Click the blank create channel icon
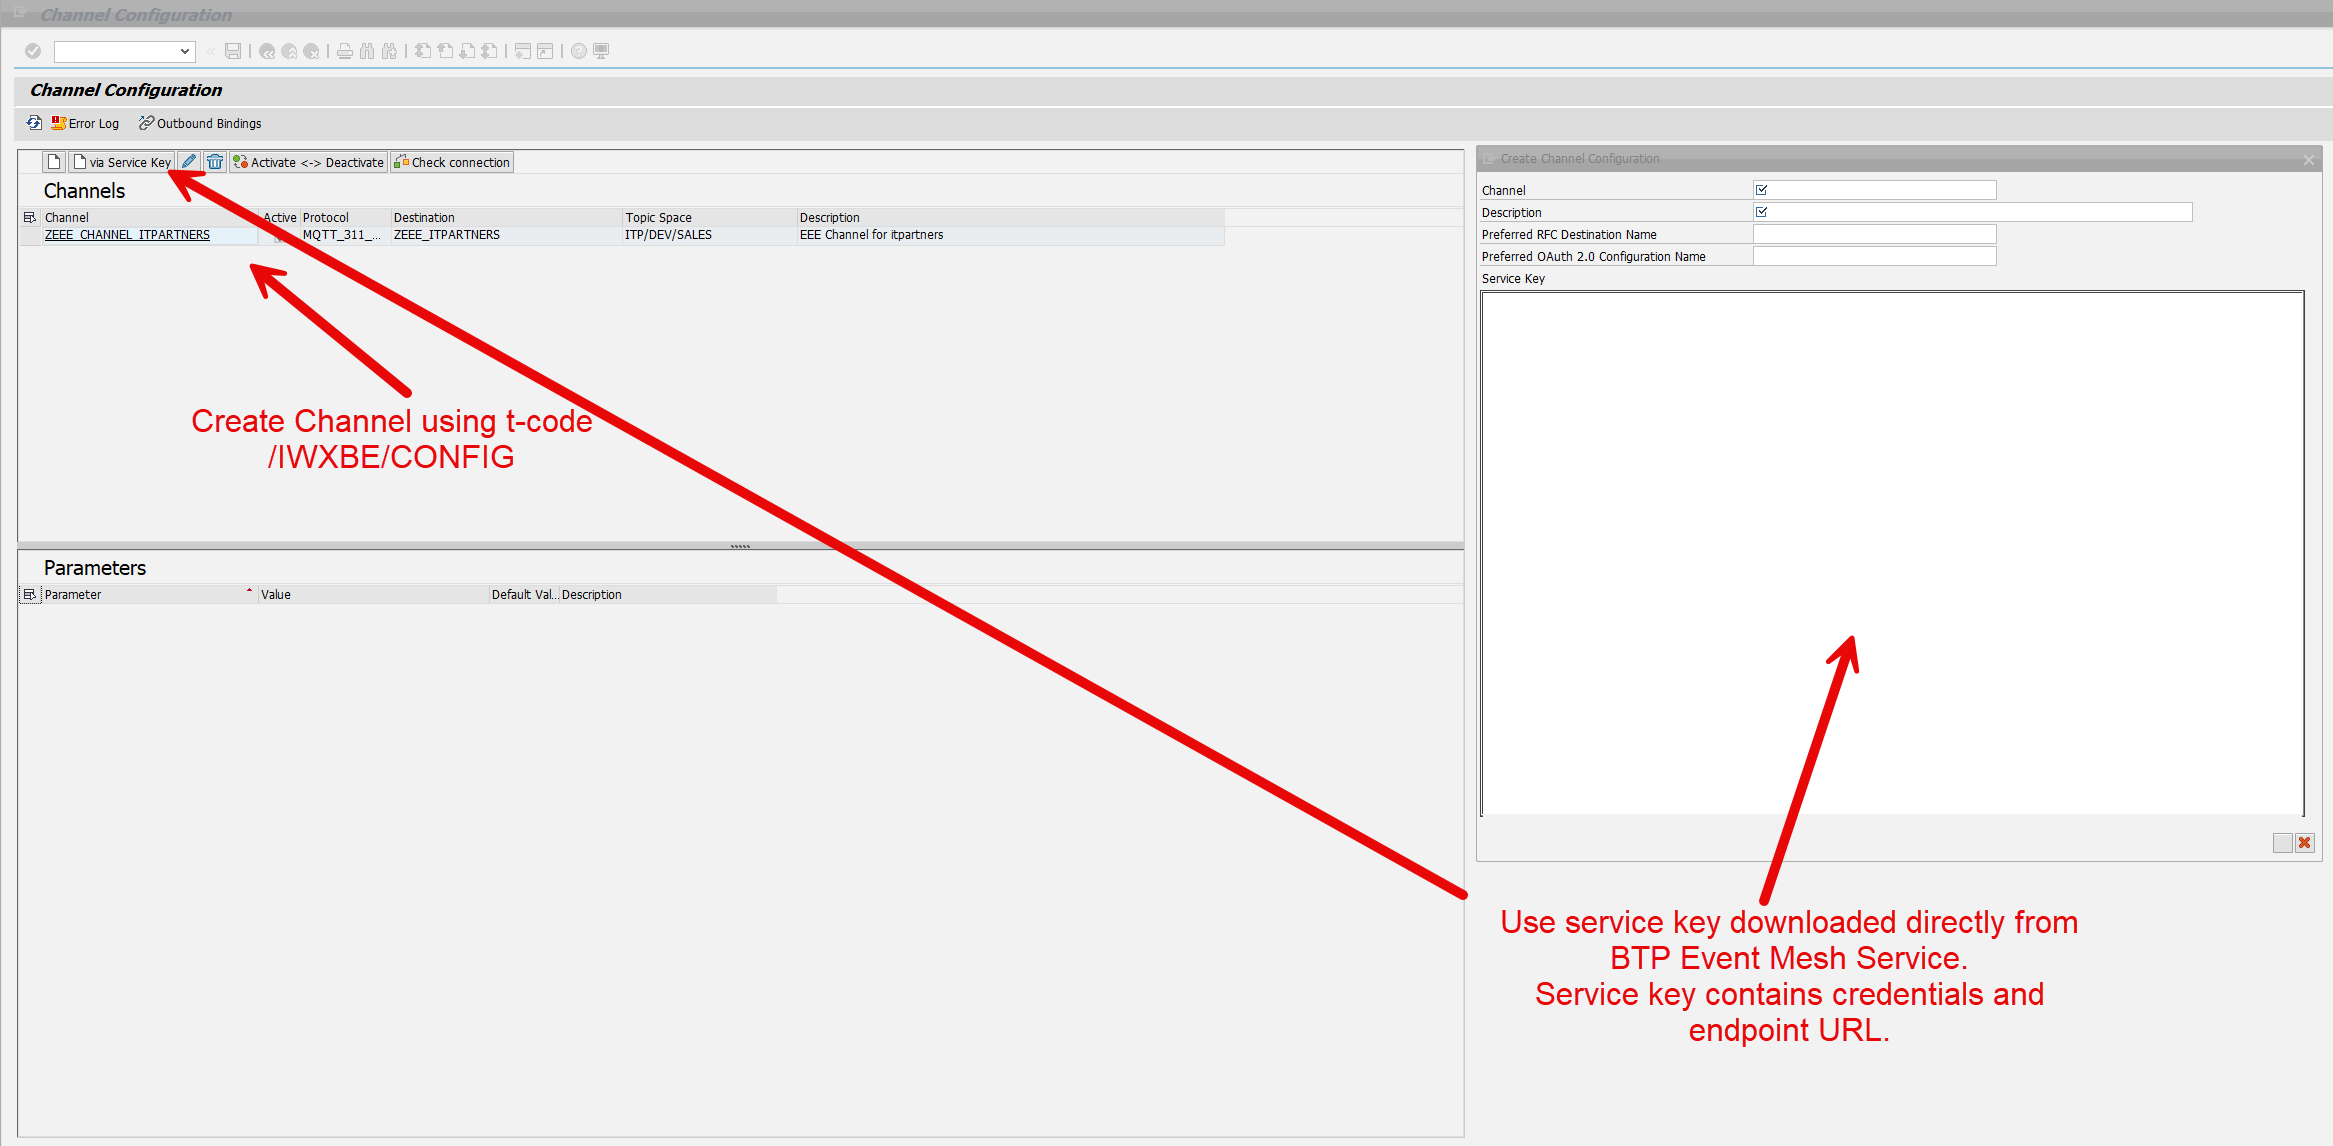The height and width of the screenshot is (1146, 2333). click(x=55, y=162)
